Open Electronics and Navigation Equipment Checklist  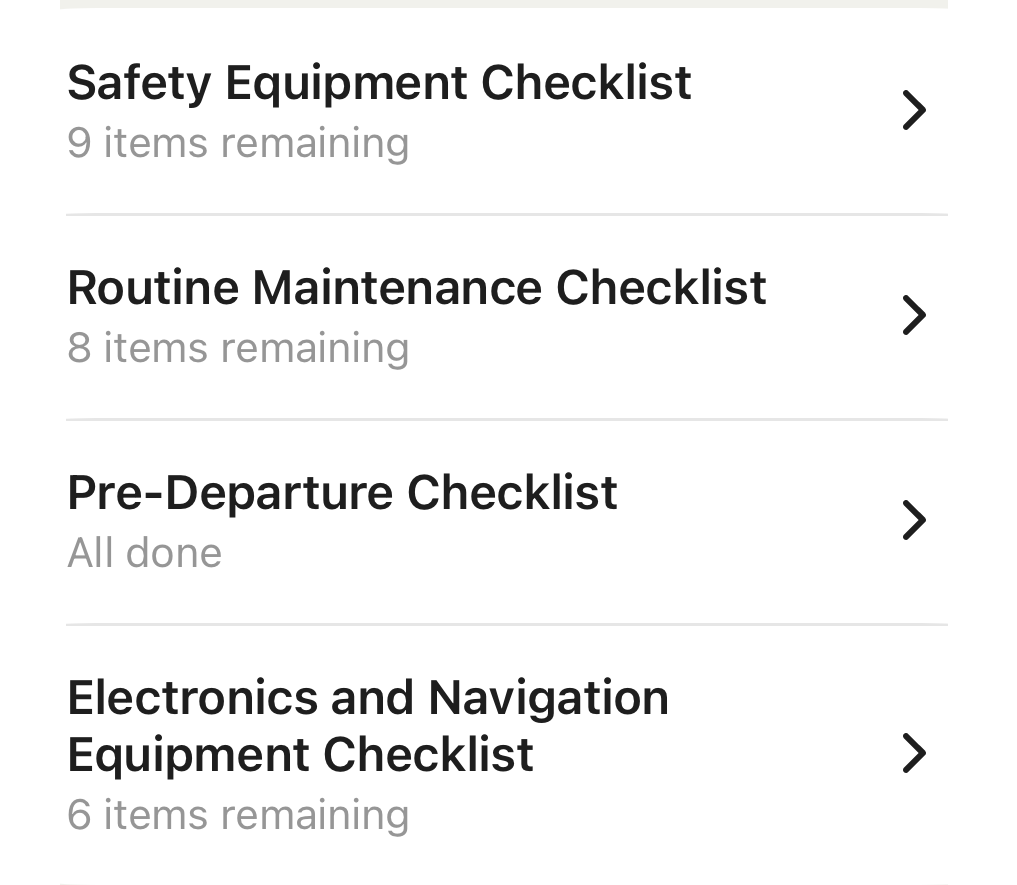[507, 755]
